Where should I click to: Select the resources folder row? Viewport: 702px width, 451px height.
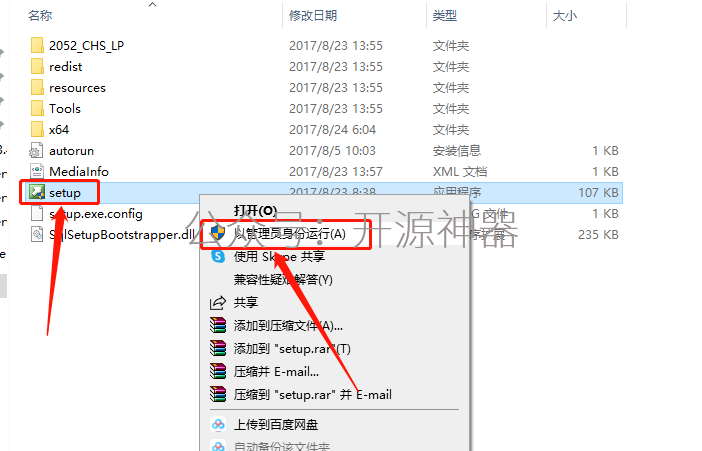pos(321,87)
